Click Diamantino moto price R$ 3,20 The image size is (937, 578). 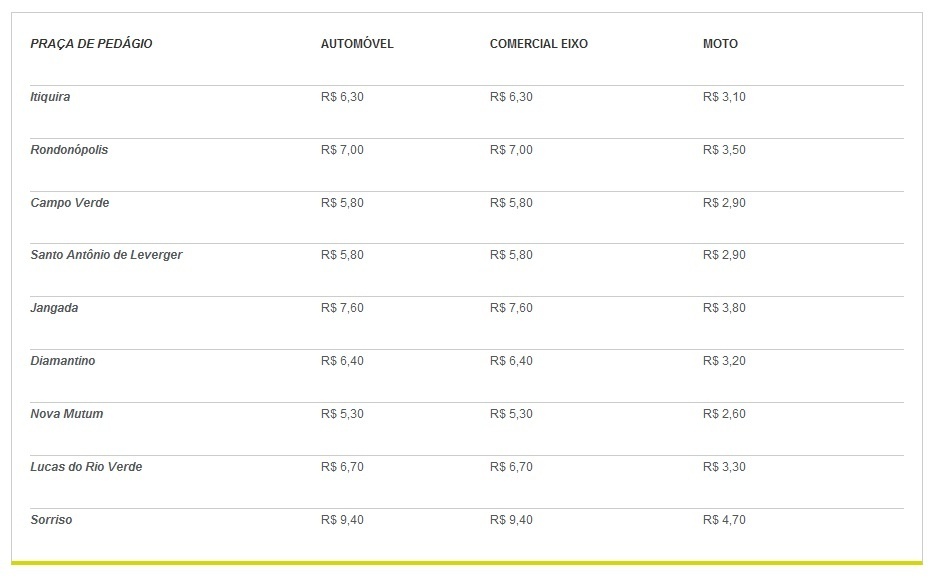(x=724, y=361)
